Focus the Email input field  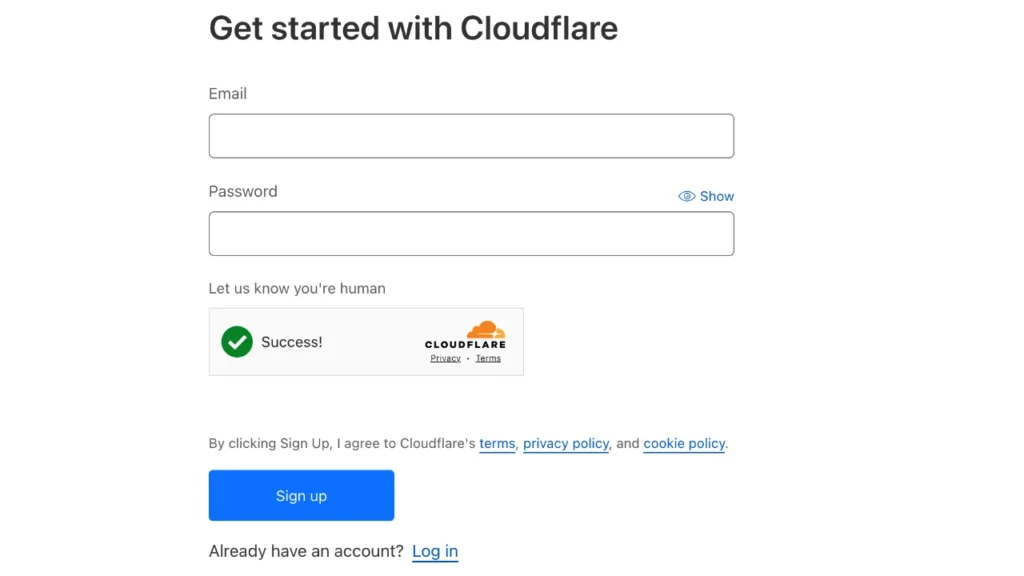tap(471, 136)
